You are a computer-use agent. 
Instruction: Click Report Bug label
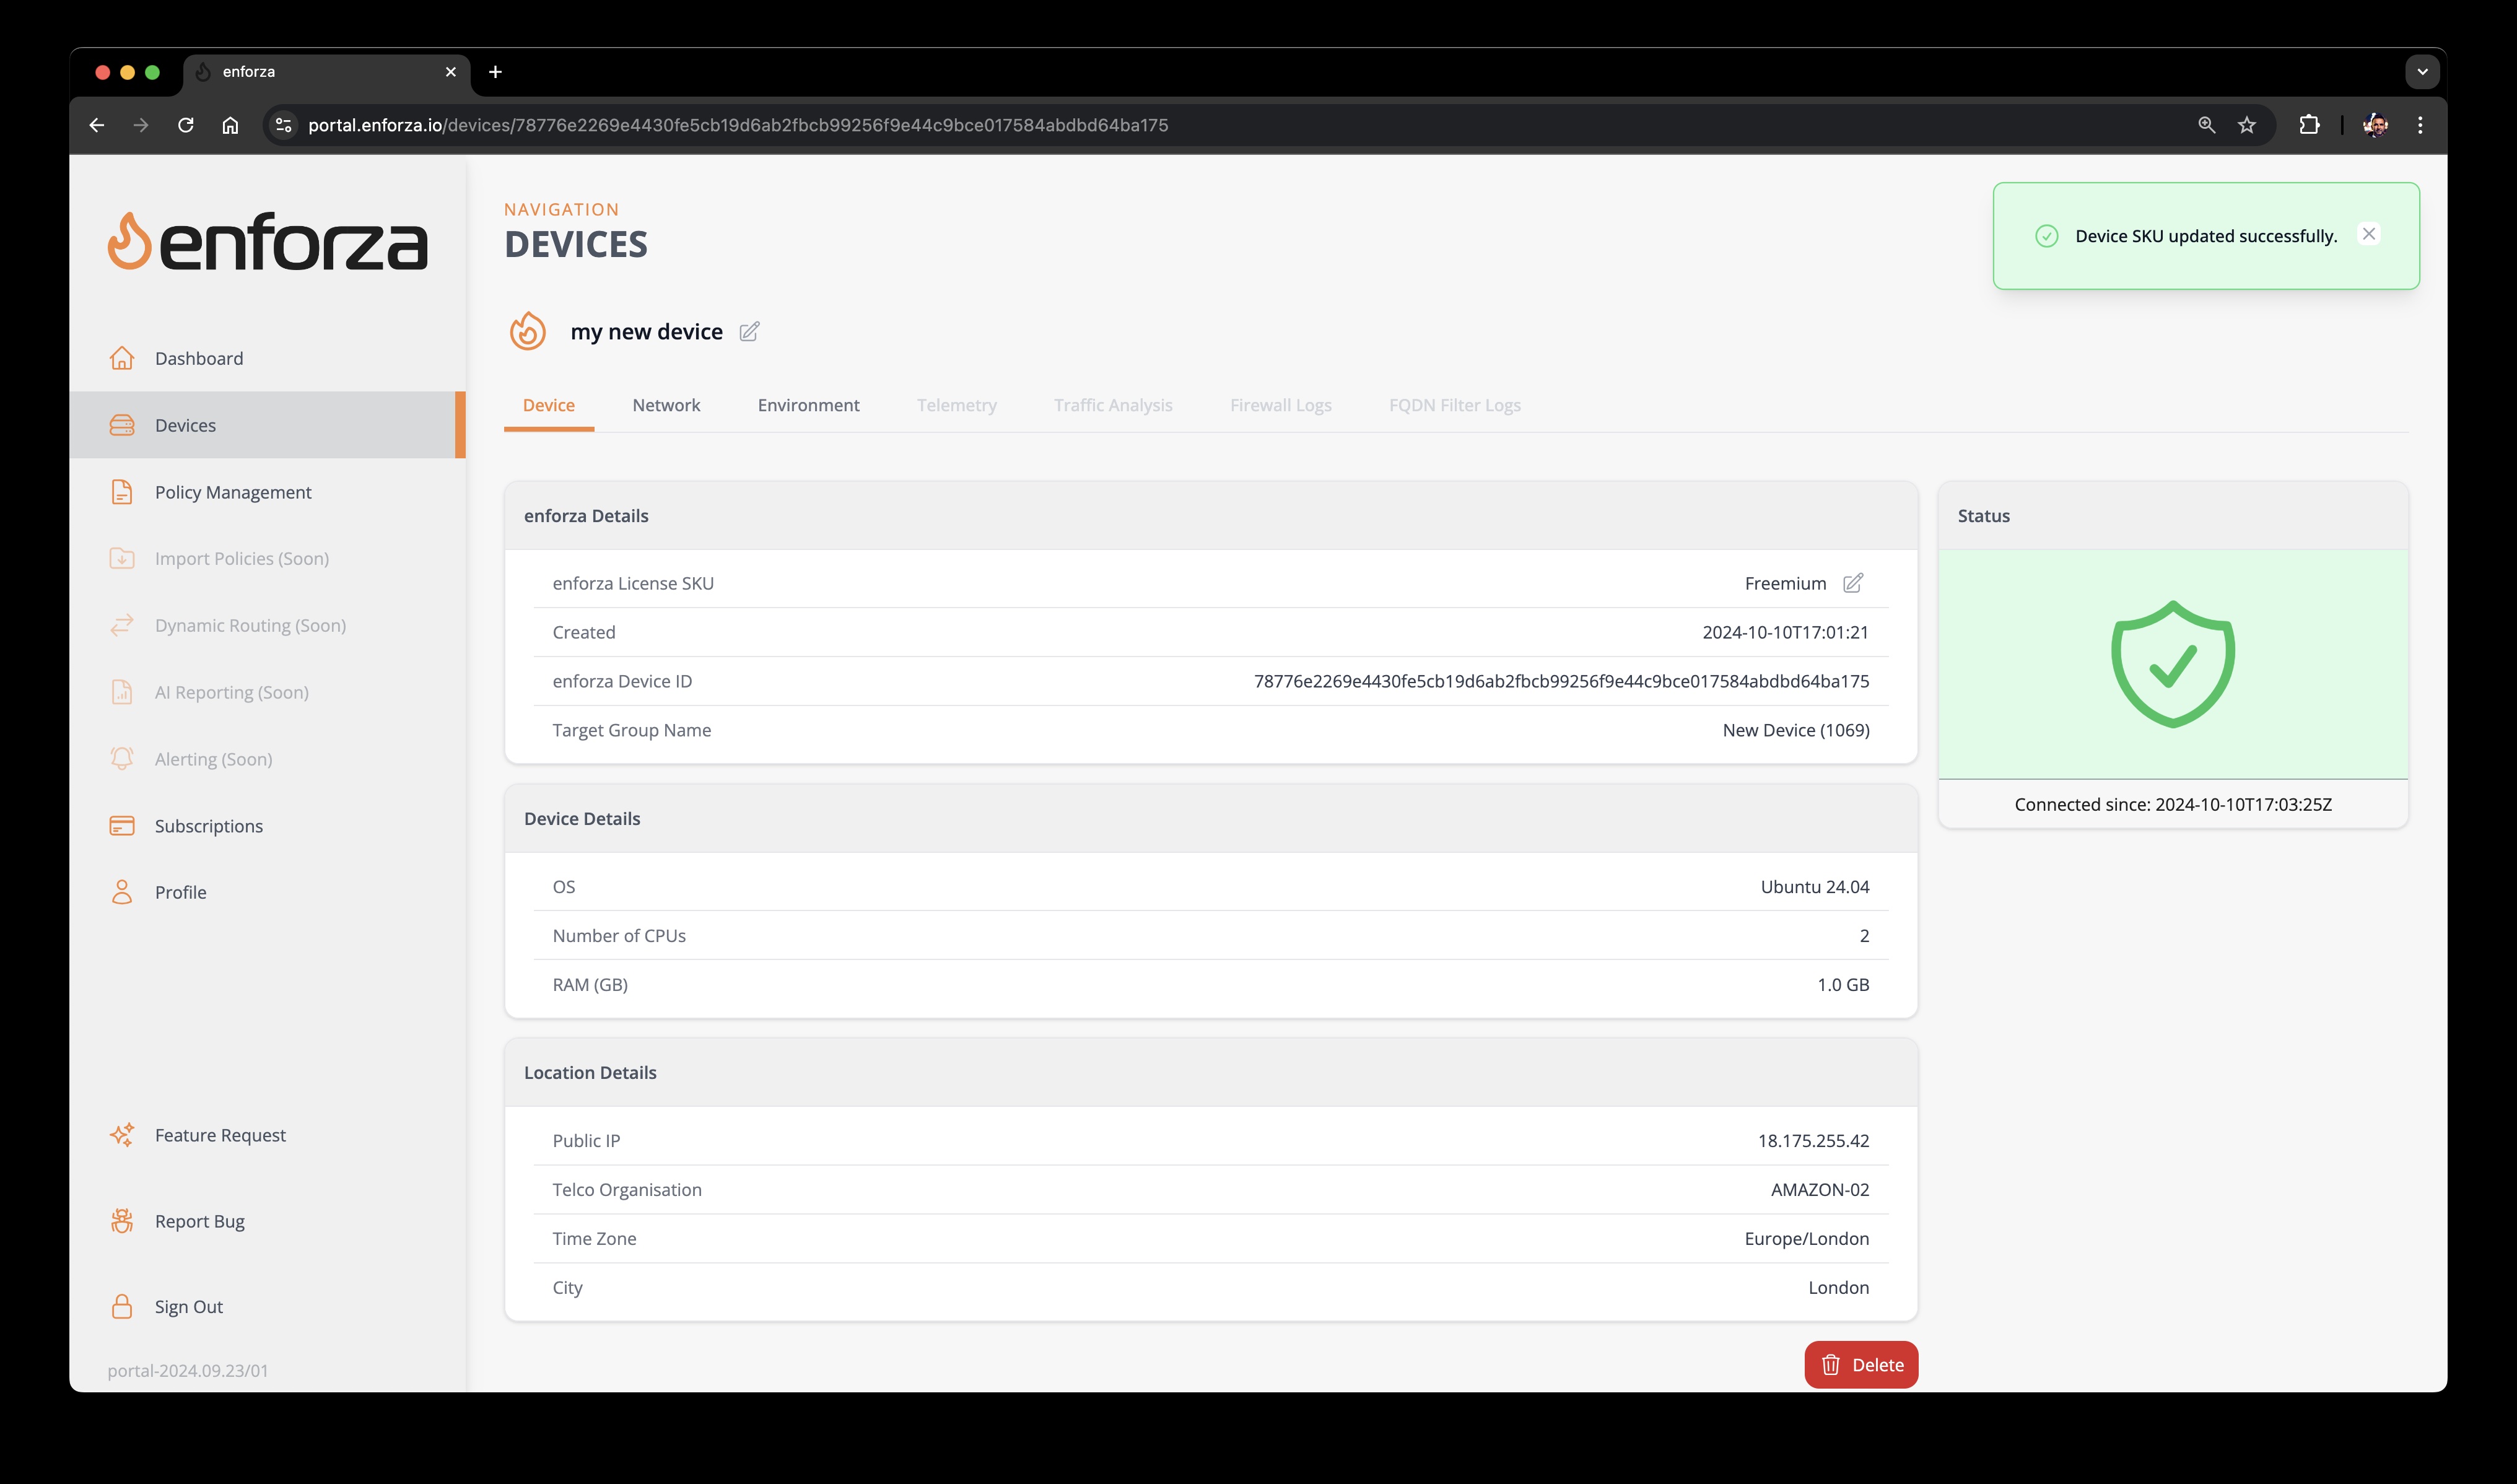click(x=200, y=1221)
